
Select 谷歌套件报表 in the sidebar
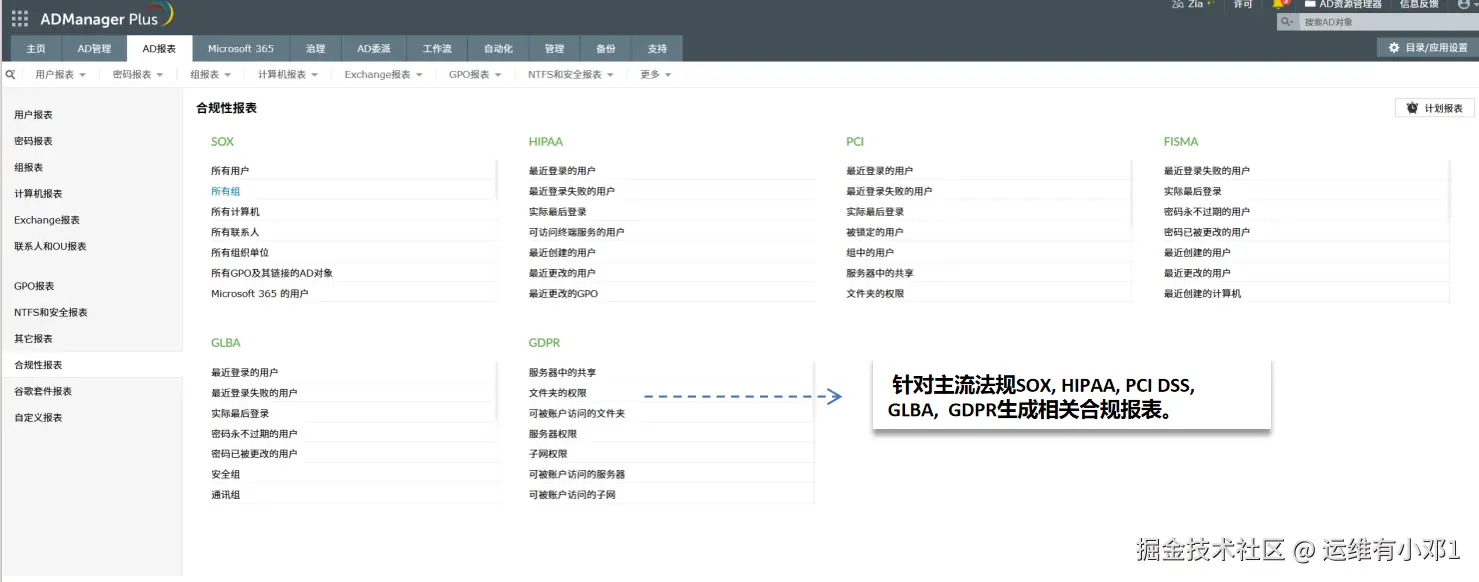pyautogui.click(x=43, y=391)
